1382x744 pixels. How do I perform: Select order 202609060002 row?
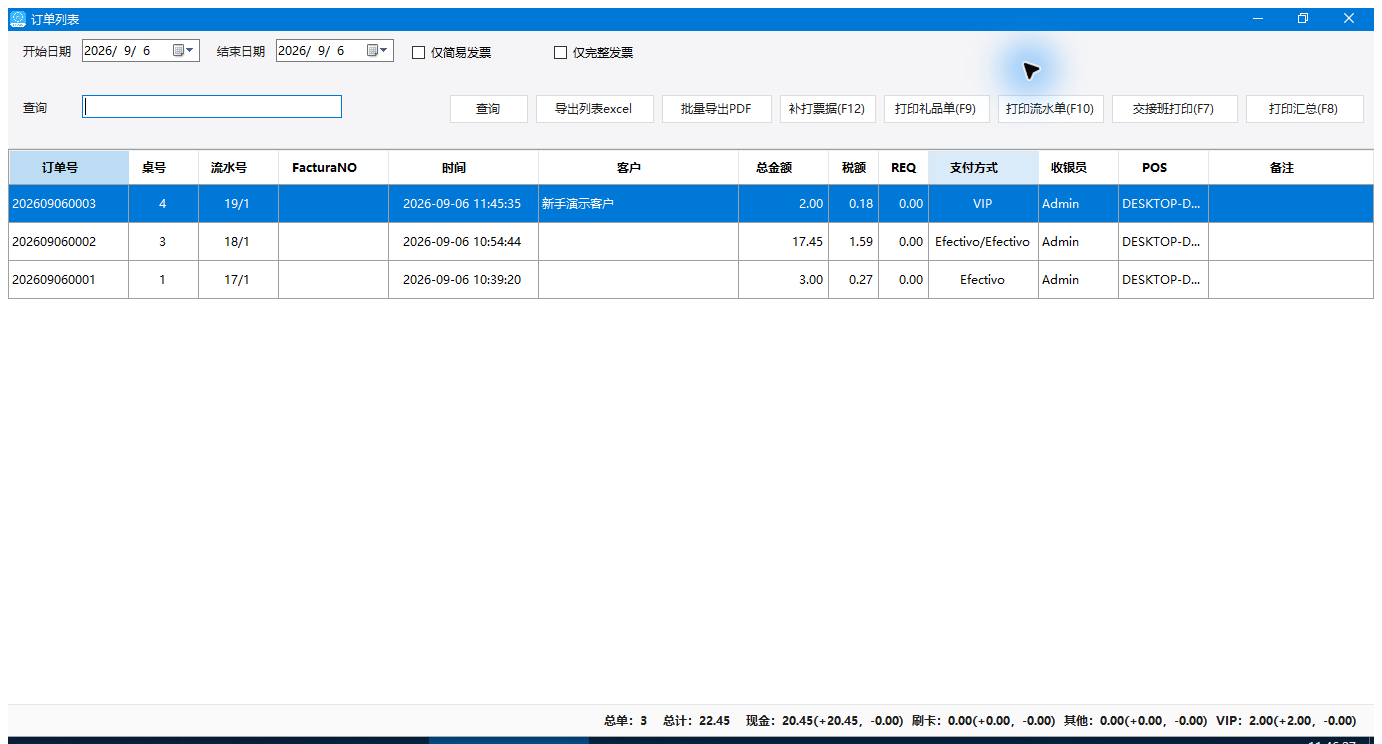[x=691, y=242]
